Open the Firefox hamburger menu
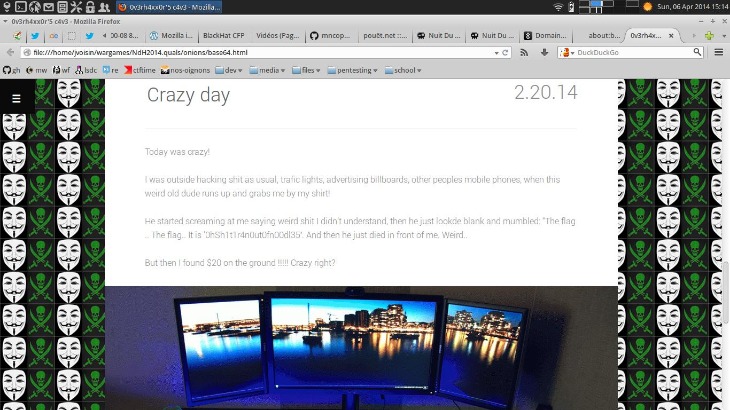The image size is (730, 410). tap(719, 53)
